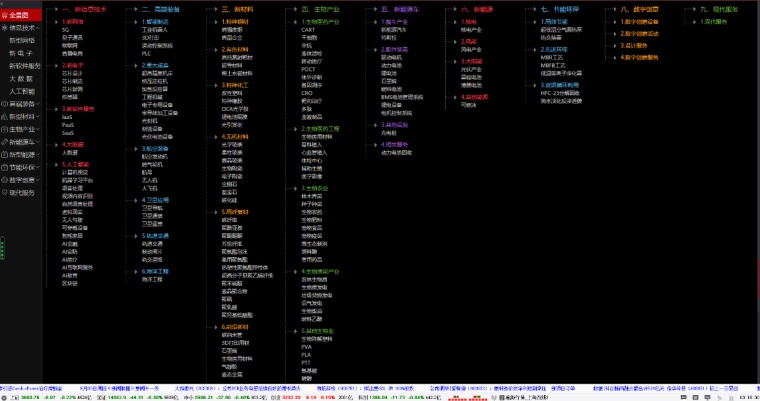The width and height of the screenshot is (760, 401).
Task: Expand the 生物产业 sidebar group chevron
Action: [x=38, y=129]
